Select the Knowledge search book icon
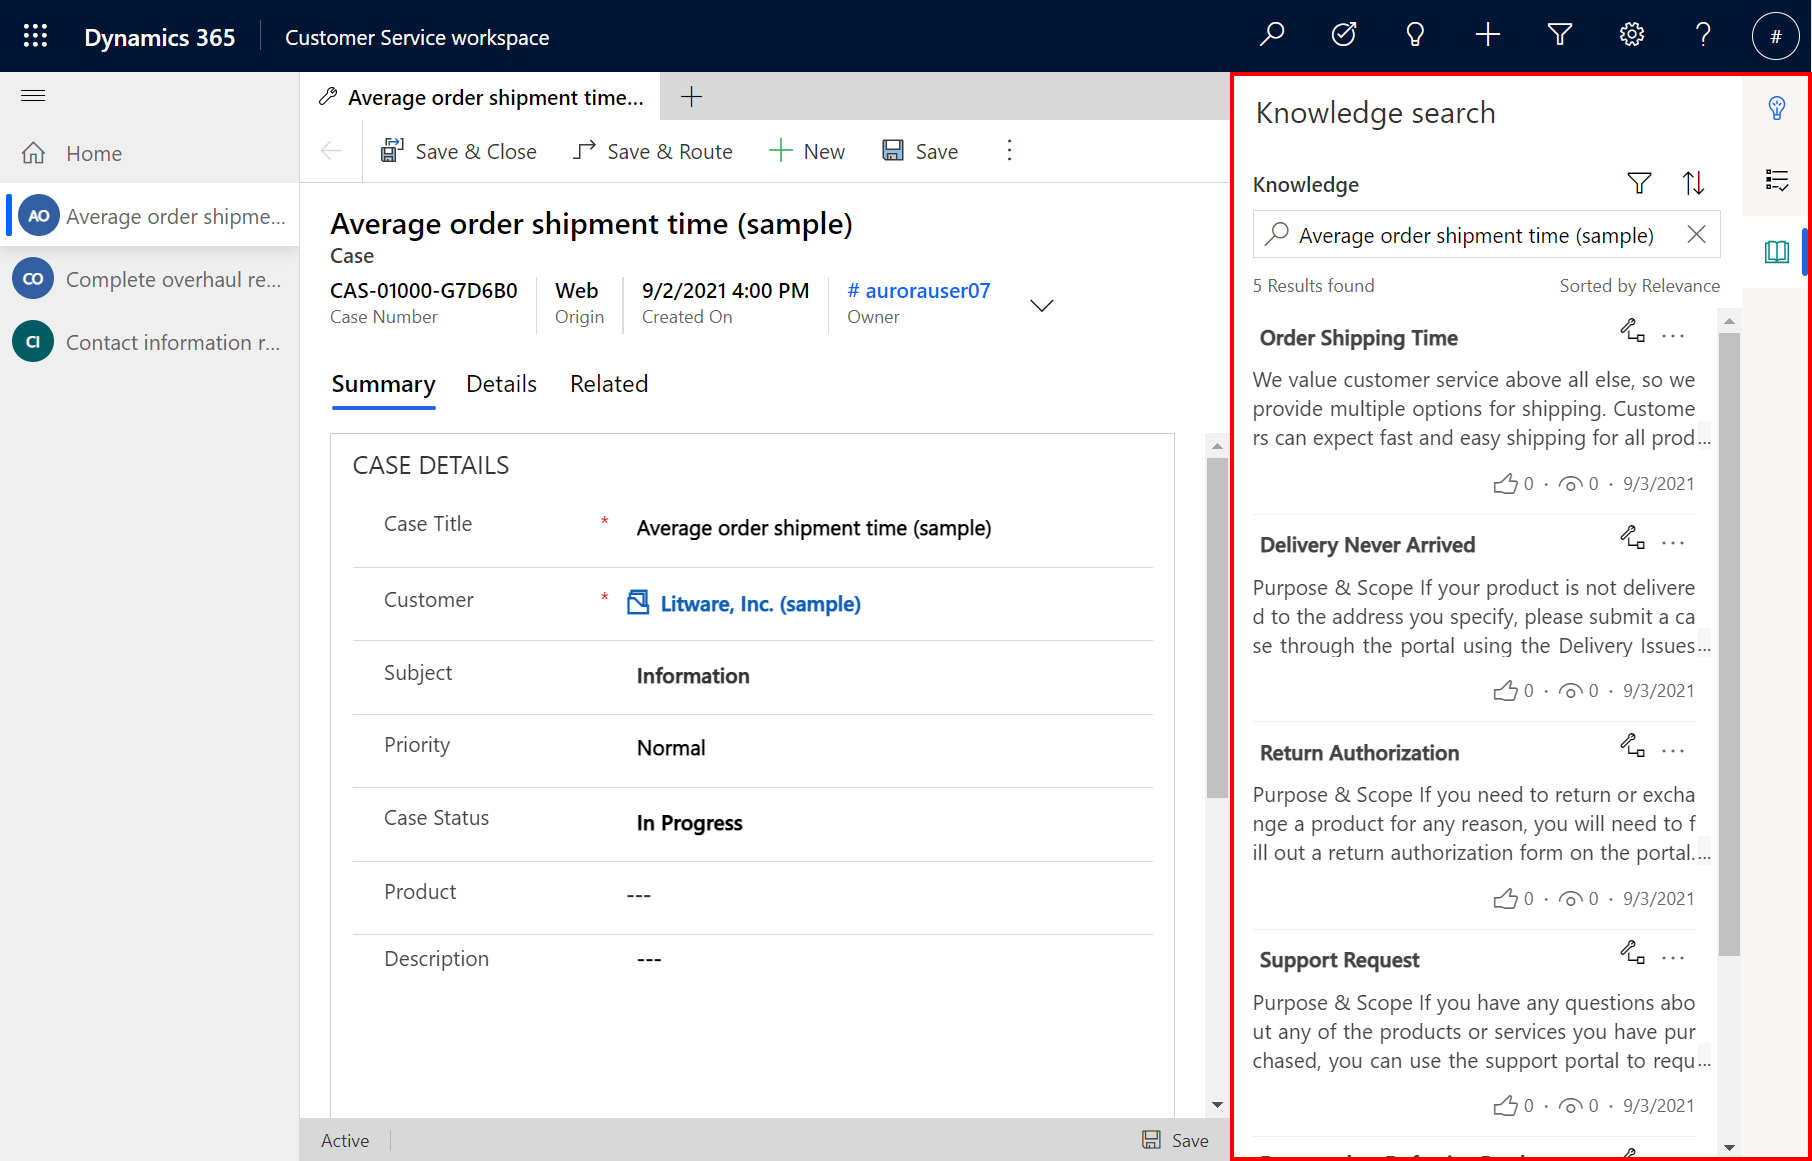 point(1777,252)
